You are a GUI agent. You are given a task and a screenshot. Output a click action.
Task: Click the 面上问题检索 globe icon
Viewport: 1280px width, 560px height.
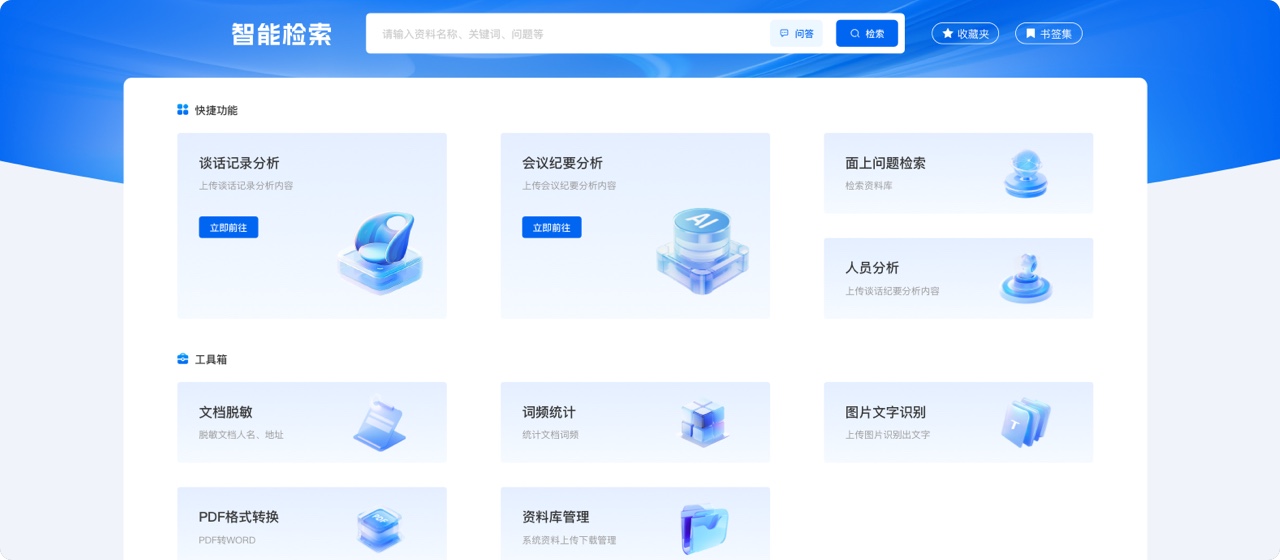(x=1025, y=174)
